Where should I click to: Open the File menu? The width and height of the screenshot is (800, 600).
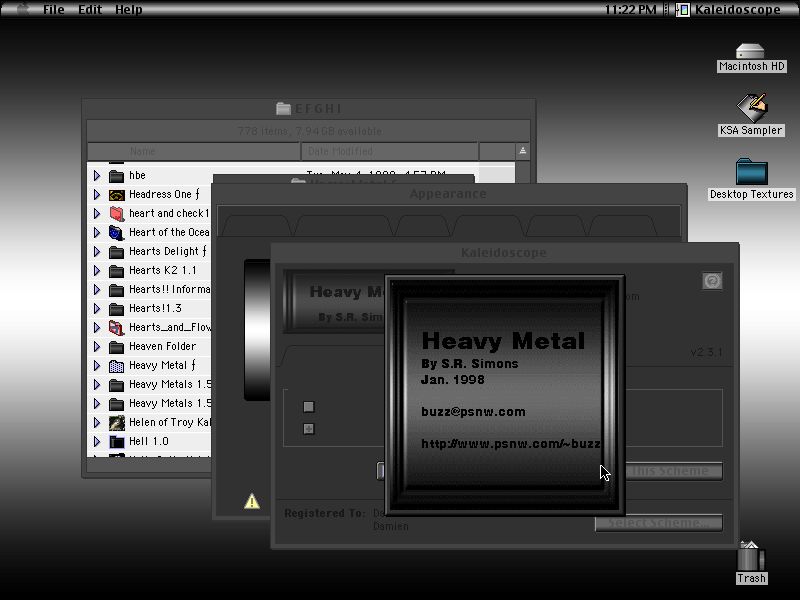(x=54, y=9)
